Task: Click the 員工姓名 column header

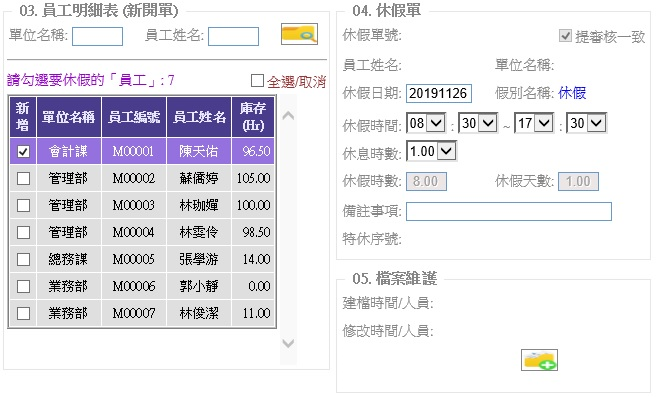Action: click(199, 117)
